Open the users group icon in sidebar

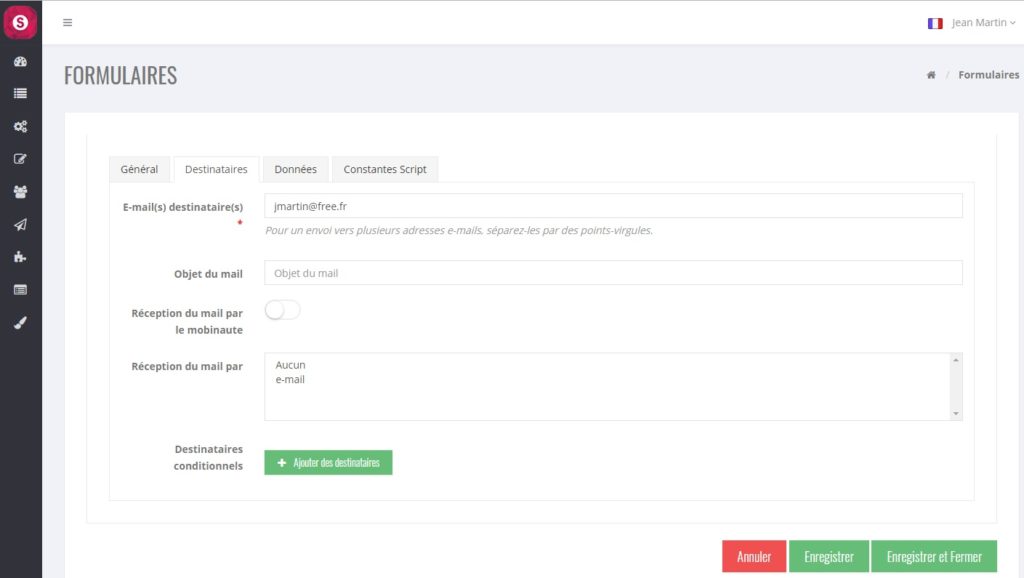[x=20, y=191]
